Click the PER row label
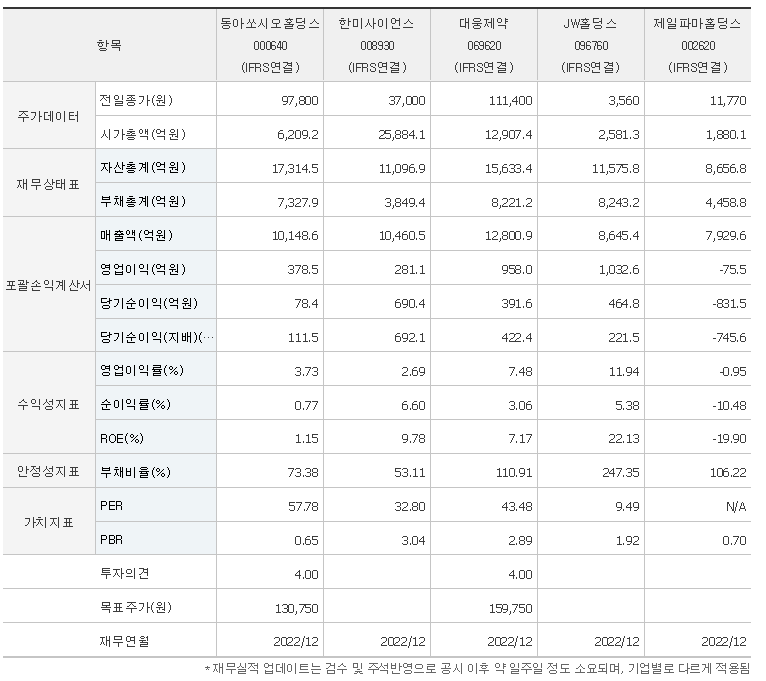Screen dimensions: 766x681 tap(111, 506)
